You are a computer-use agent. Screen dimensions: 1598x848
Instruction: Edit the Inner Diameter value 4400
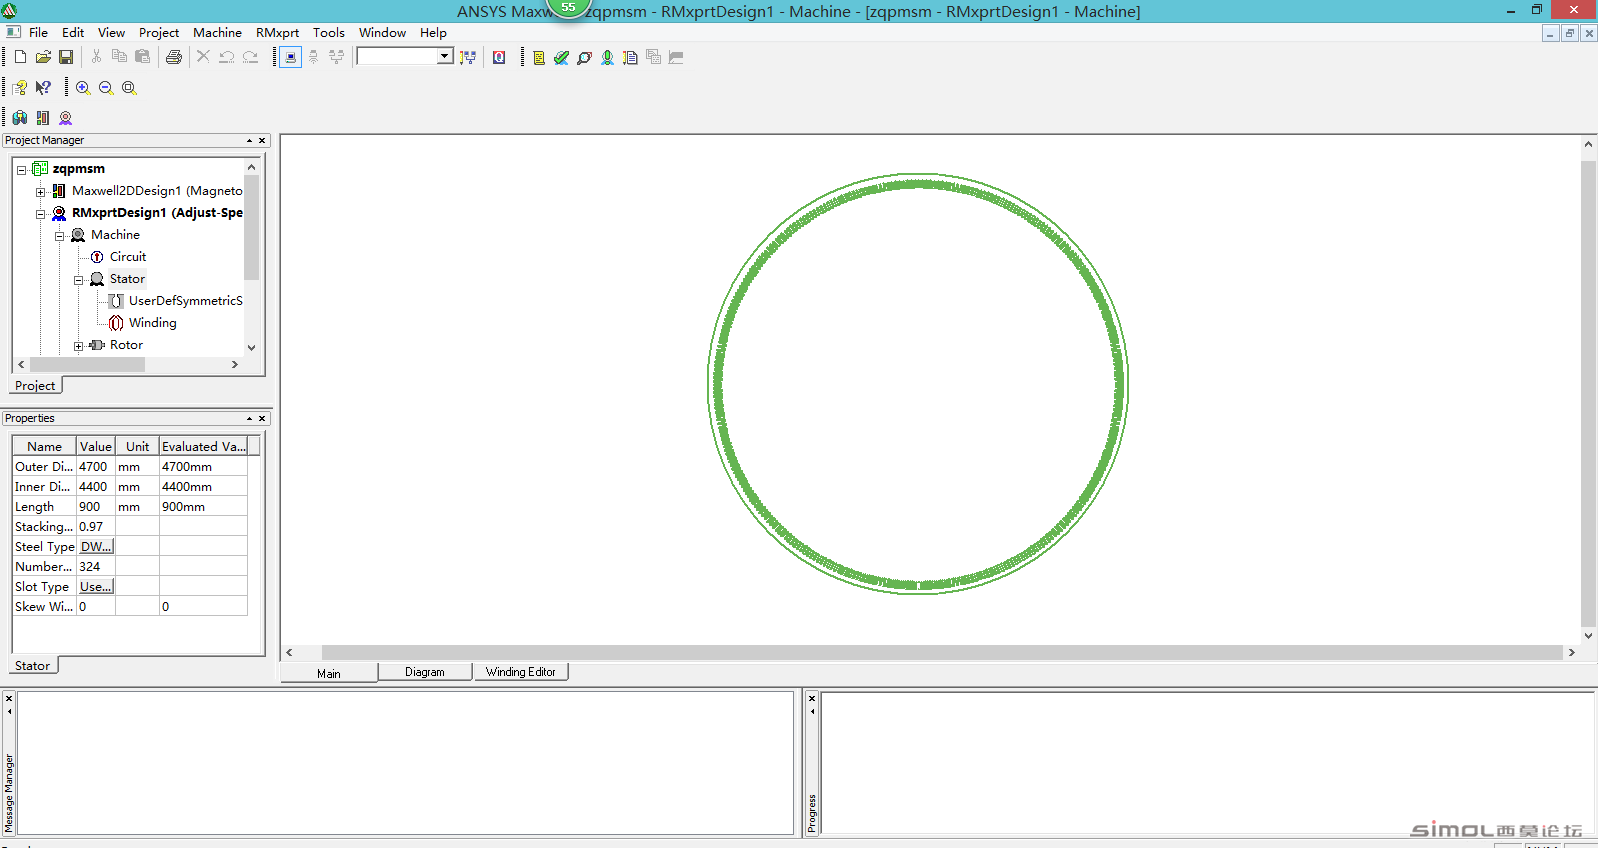96,487
